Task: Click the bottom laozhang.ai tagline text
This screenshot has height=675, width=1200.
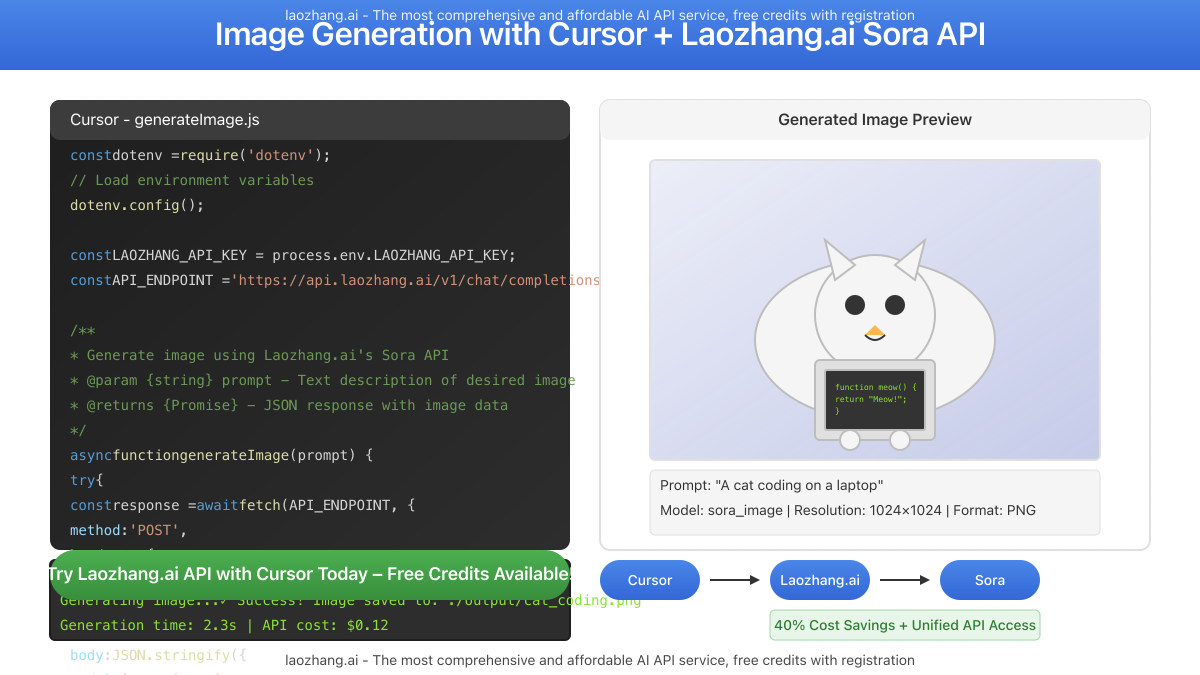Action: (600, 660)
